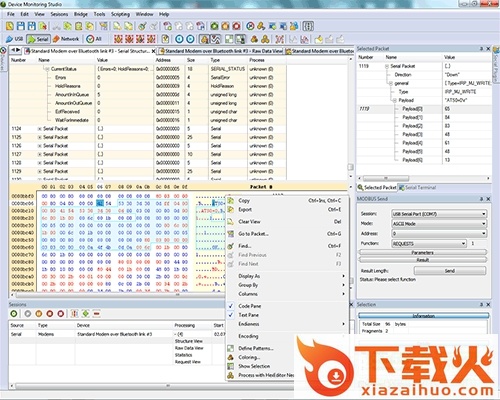500x400 pixels.
Task: Click the Information header button in Selection panel
Action: pyautogui.click(x=424, y=315)
